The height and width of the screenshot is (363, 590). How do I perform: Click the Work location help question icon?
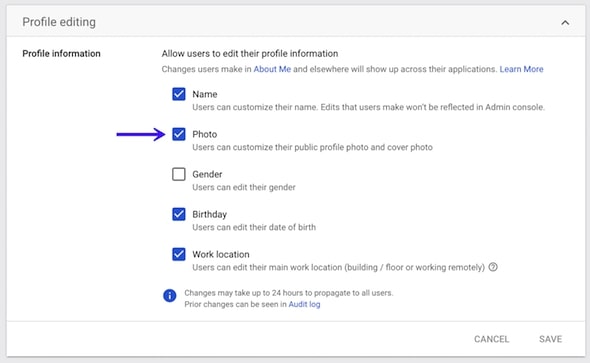[x=493, y=267]
